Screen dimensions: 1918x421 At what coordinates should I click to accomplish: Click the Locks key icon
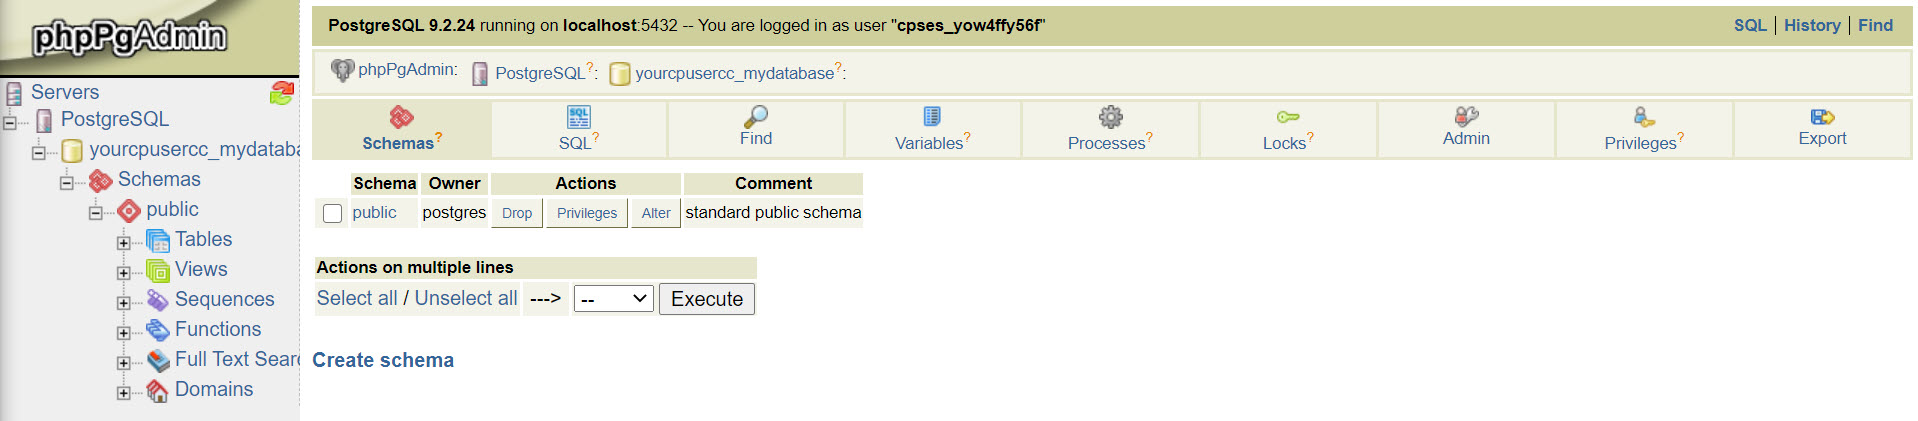click(x=1287, y=117)
